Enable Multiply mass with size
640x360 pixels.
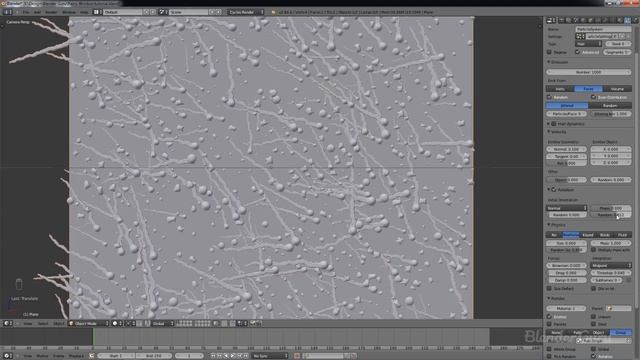point(593,250)
